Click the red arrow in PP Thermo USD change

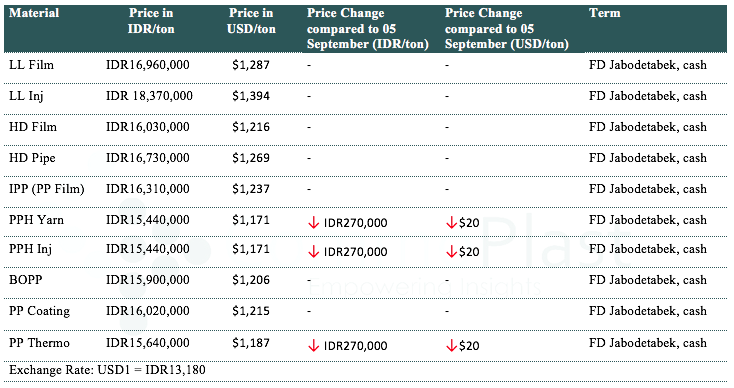pyautogui.click(x=451, y=346)
